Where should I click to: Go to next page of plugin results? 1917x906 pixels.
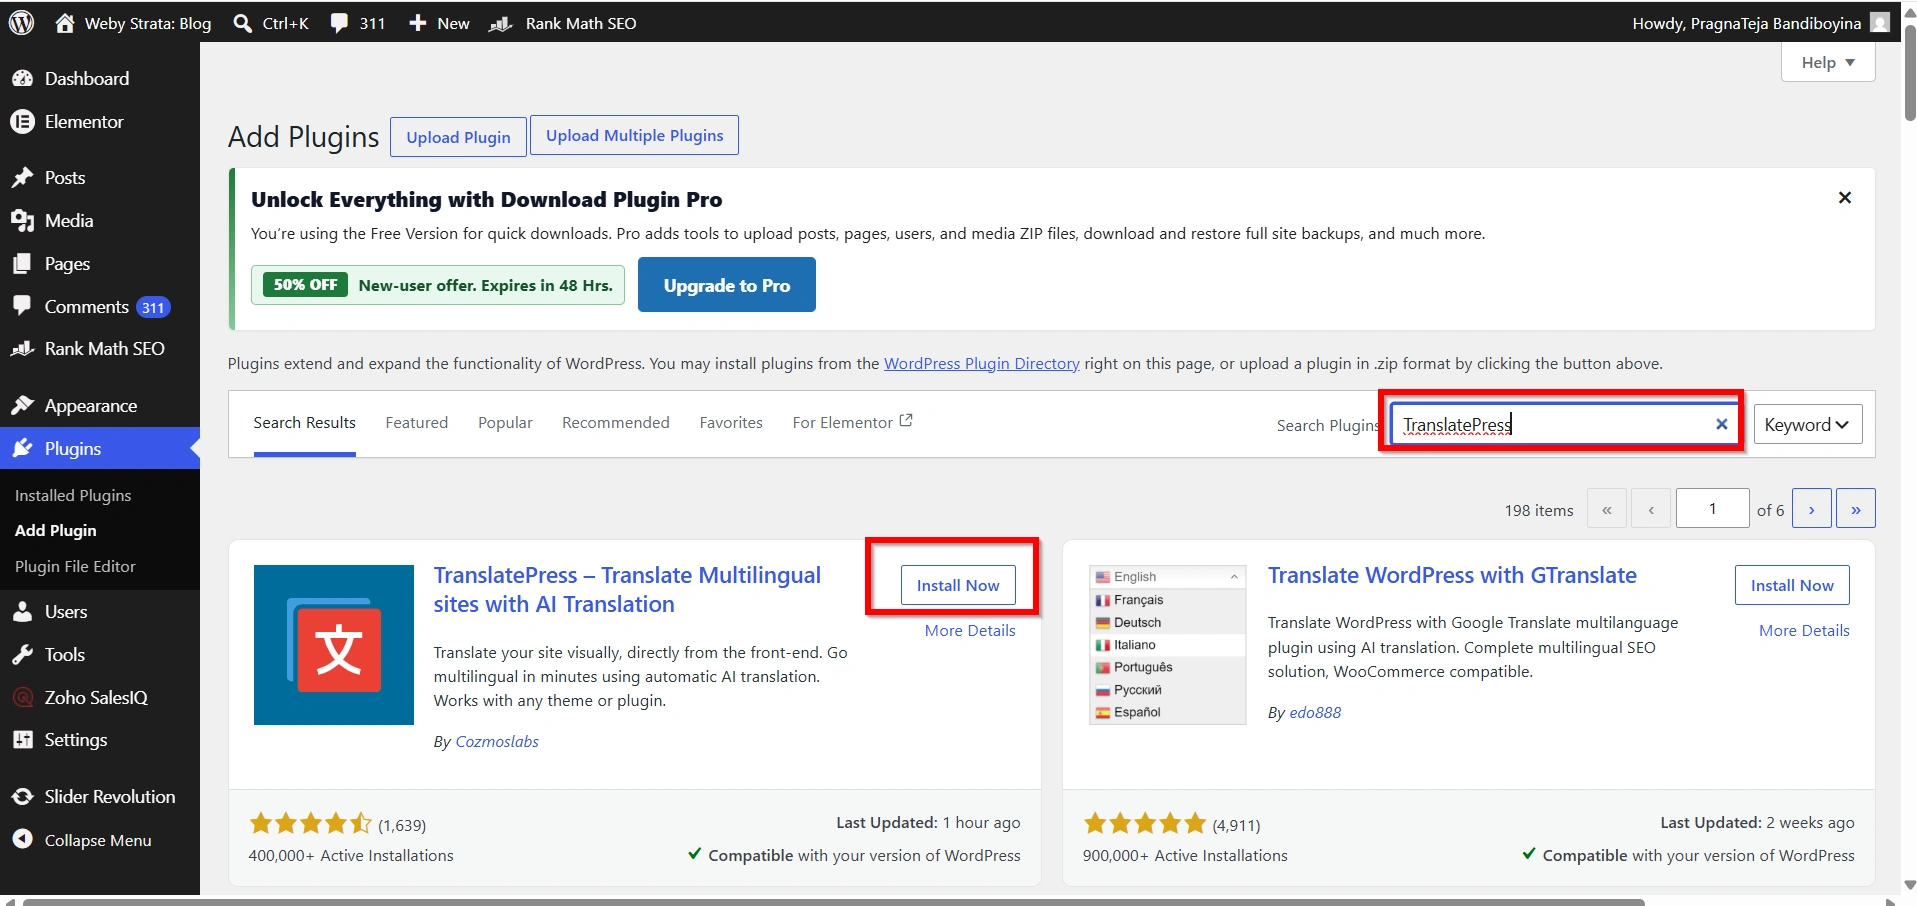1812,509
